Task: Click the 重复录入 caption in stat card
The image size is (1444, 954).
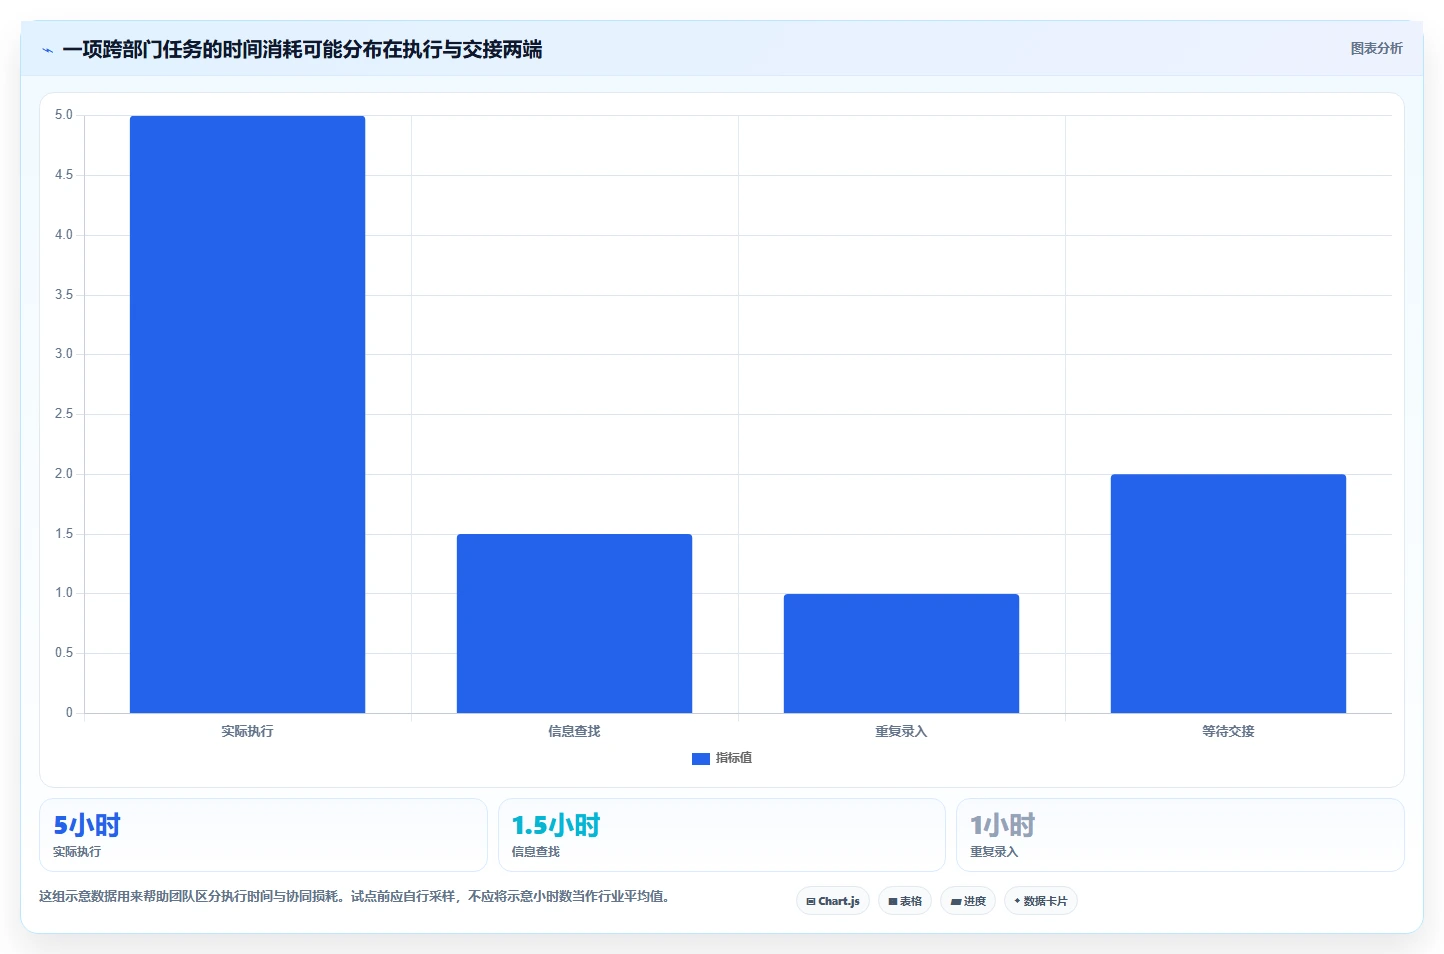Action: click(x=994, y=852)
